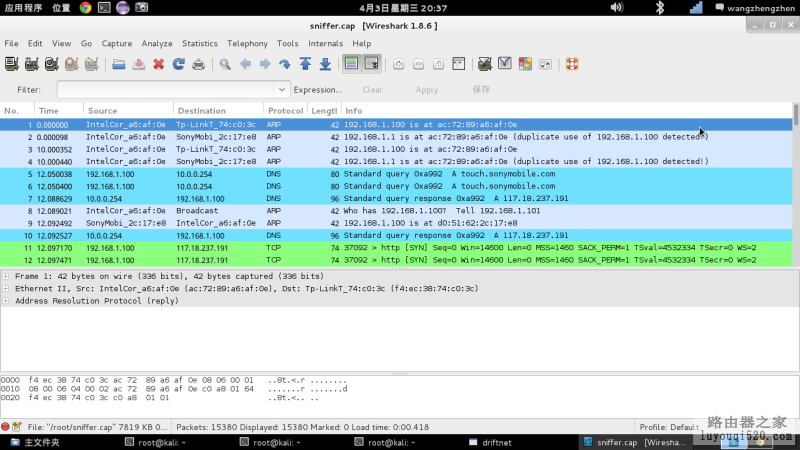Click the Apply filter button
Image resolution: width=800 pixels, height=450 pixels.
click(427, 90)
